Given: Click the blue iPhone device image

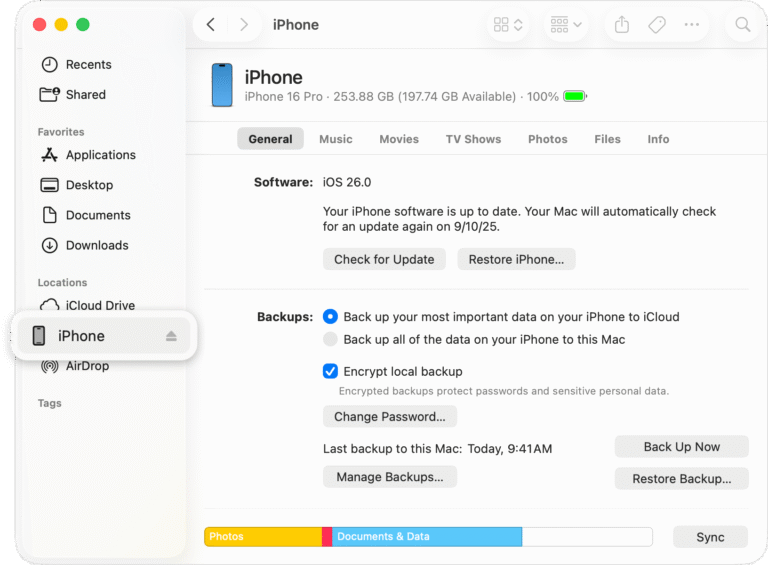Looking at the screenshot, I should (x=222, y=85).
